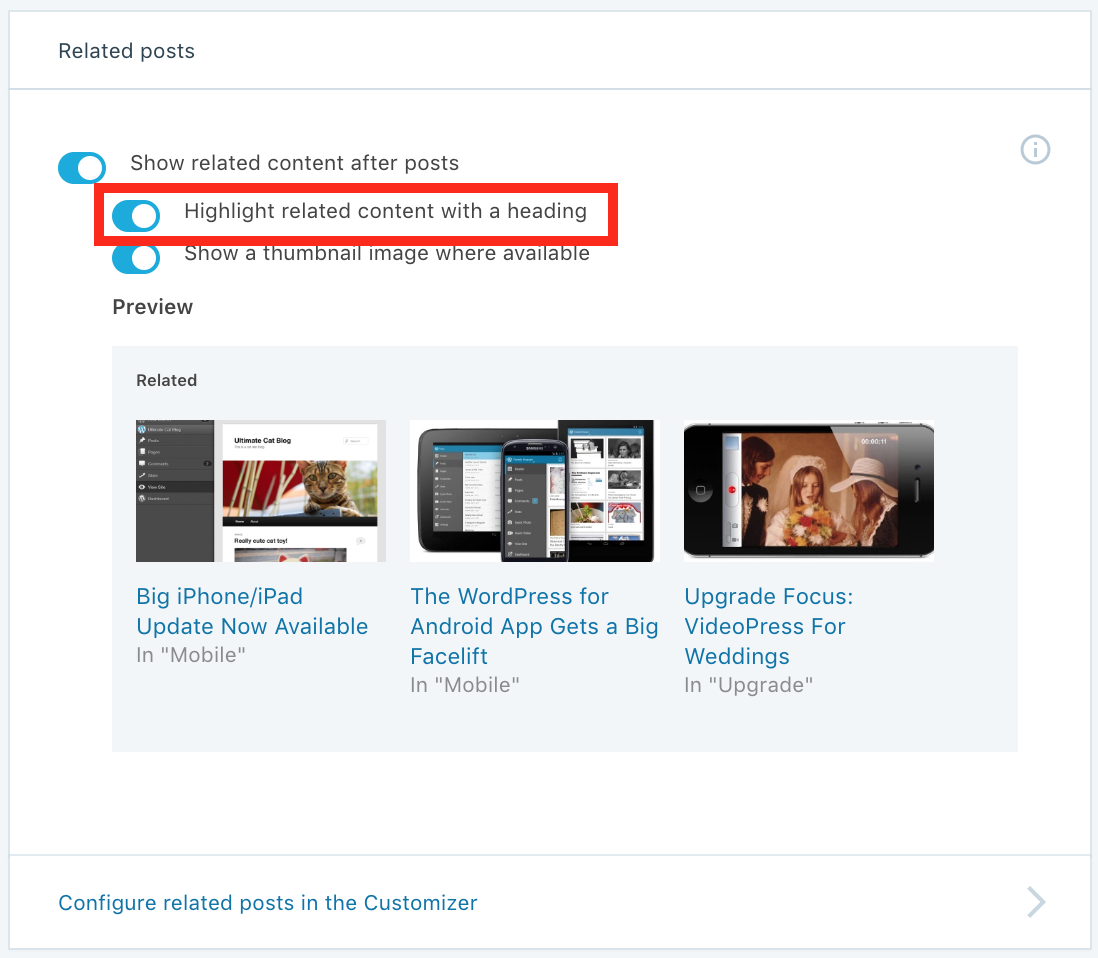Click the In "Upgrade" category text
This screenshot has width=1098, height=958.
[x=748, y=685]
